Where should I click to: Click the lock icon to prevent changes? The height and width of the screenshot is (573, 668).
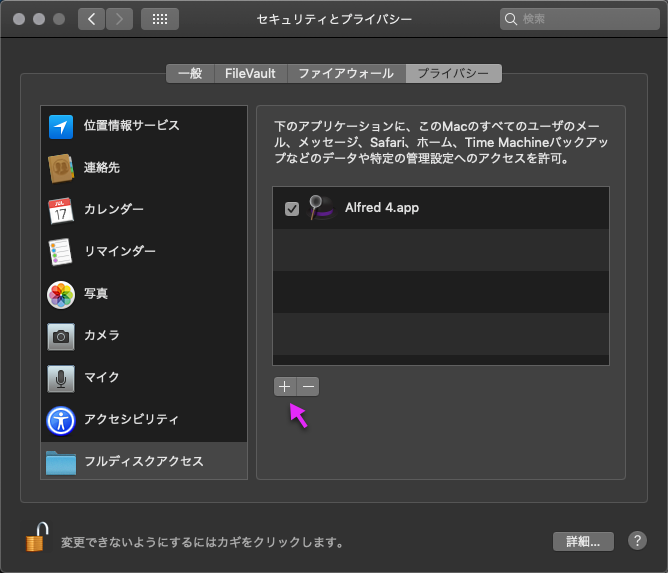(x=37, y=537)
